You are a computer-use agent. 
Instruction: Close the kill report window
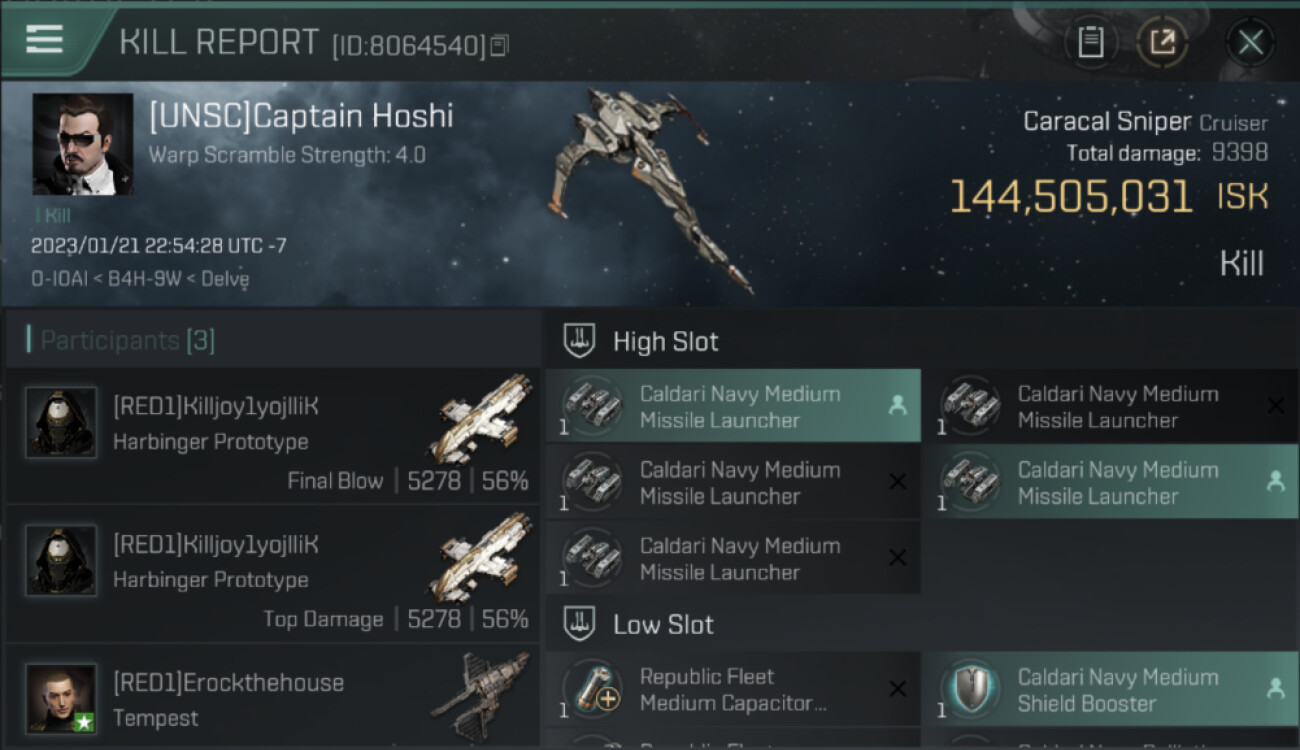1250,42
